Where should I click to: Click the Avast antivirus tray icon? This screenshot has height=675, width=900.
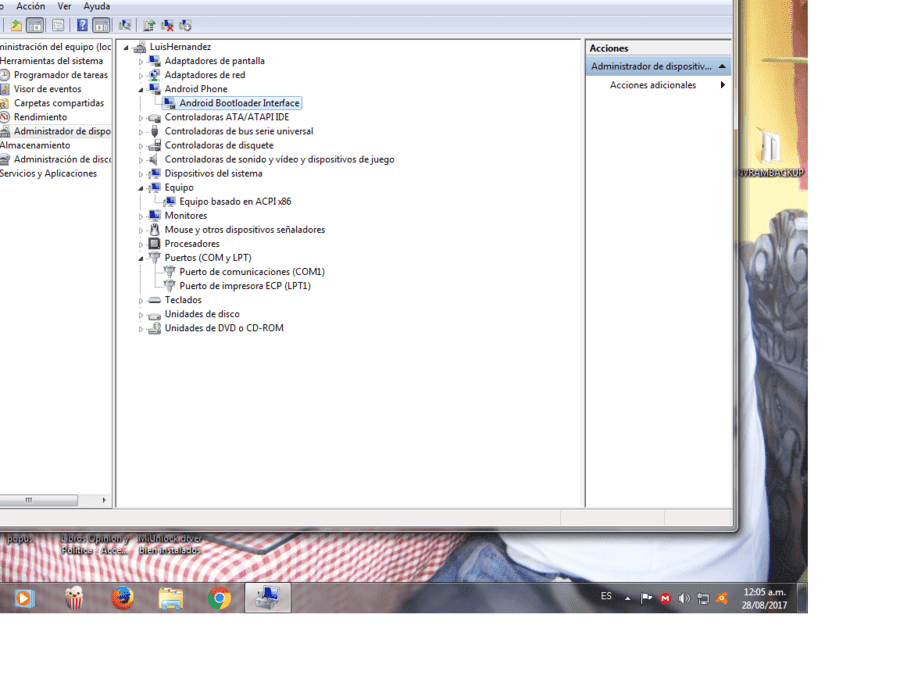tap(721, 599)
